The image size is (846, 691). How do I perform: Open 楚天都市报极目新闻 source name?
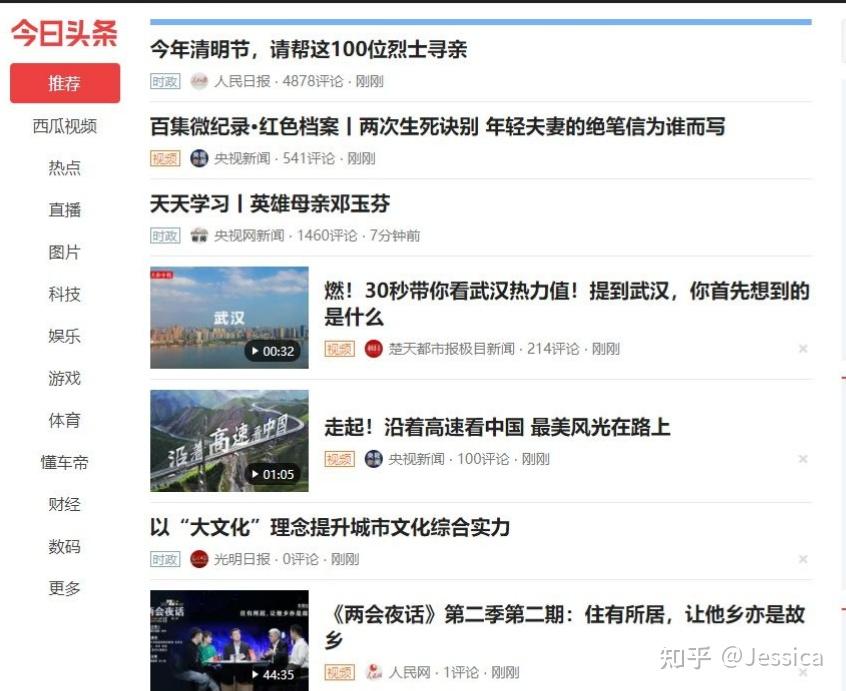(452, 349)
